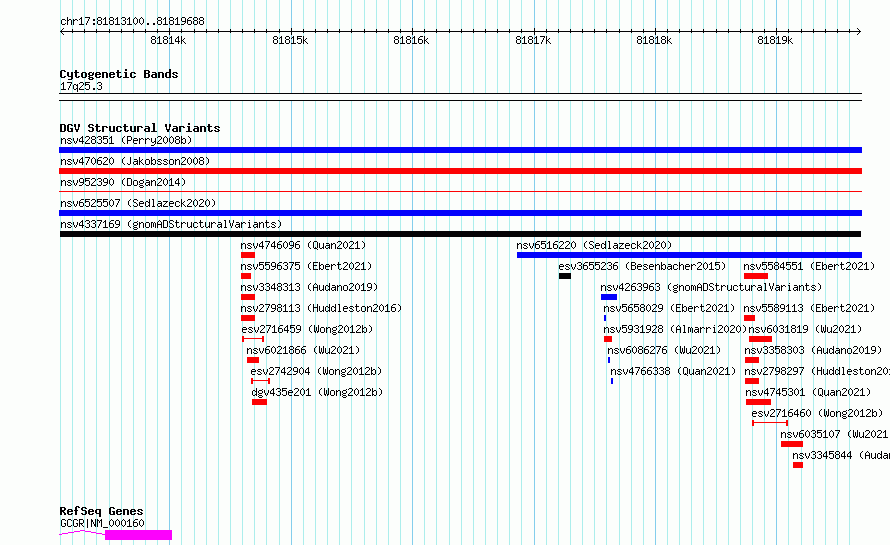Viewport: 890px width, 545px height.
Task: Select the esv2716459 (Wong2012b) variant label
Action: pyautogui.click(x=307, y=329)
